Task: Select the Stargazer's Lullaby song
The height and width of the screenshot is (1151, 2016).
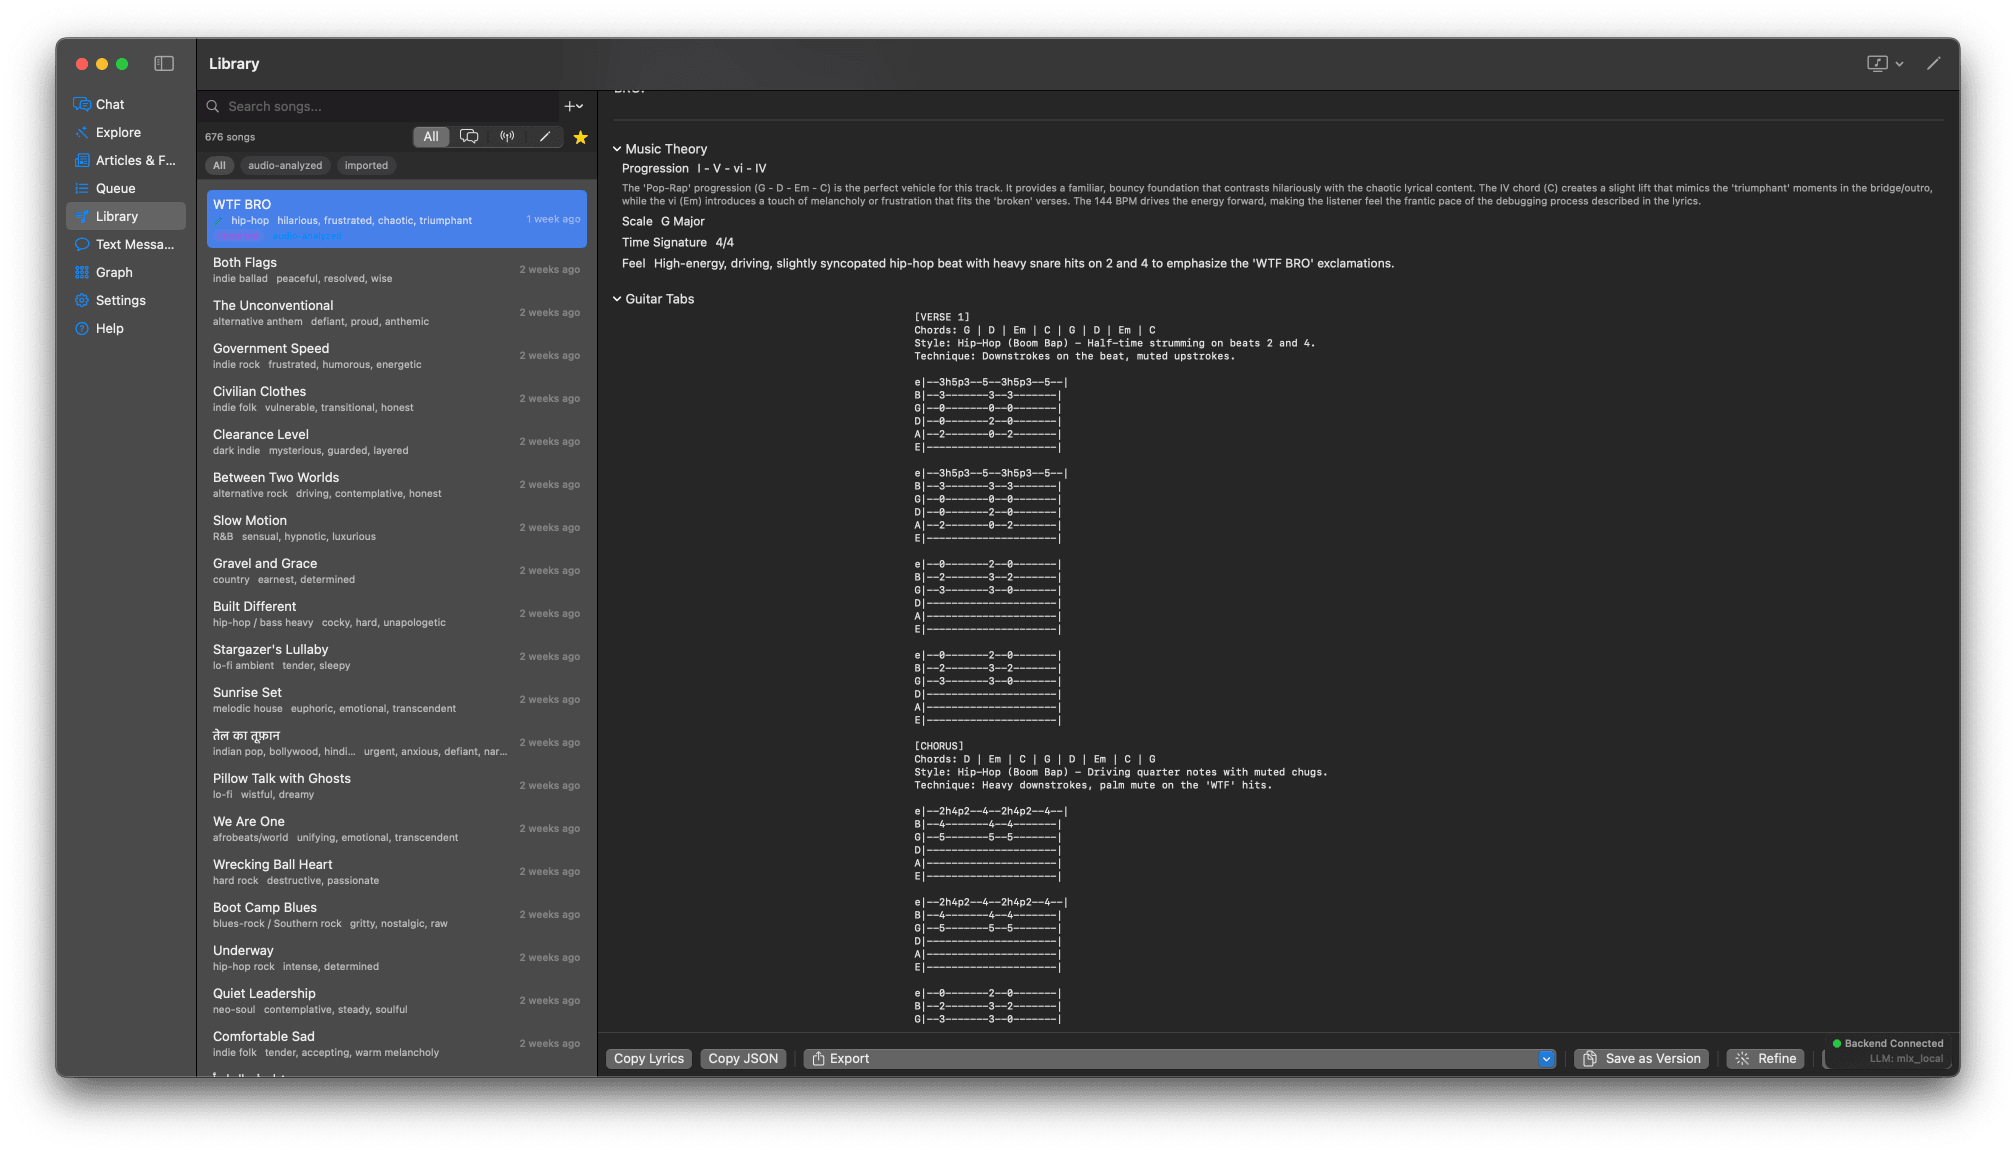Action: pos(396,657)
